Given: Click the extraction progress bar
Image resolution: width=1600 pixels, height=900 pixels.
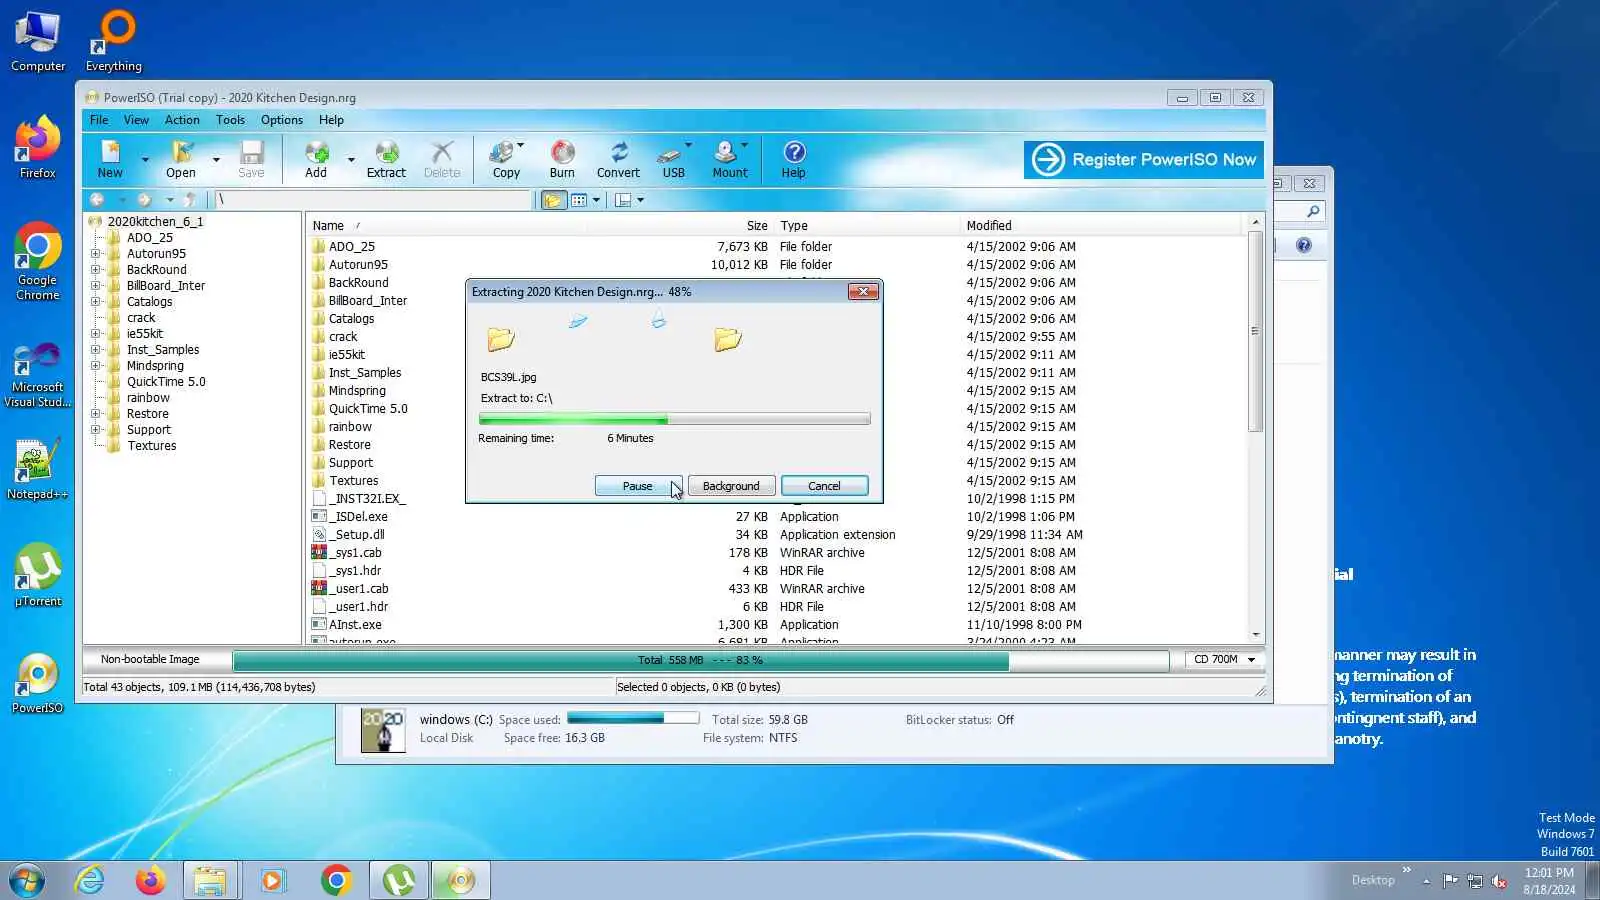Looking at the screenshot, I should pyautogui.click(x=674, y=419).
